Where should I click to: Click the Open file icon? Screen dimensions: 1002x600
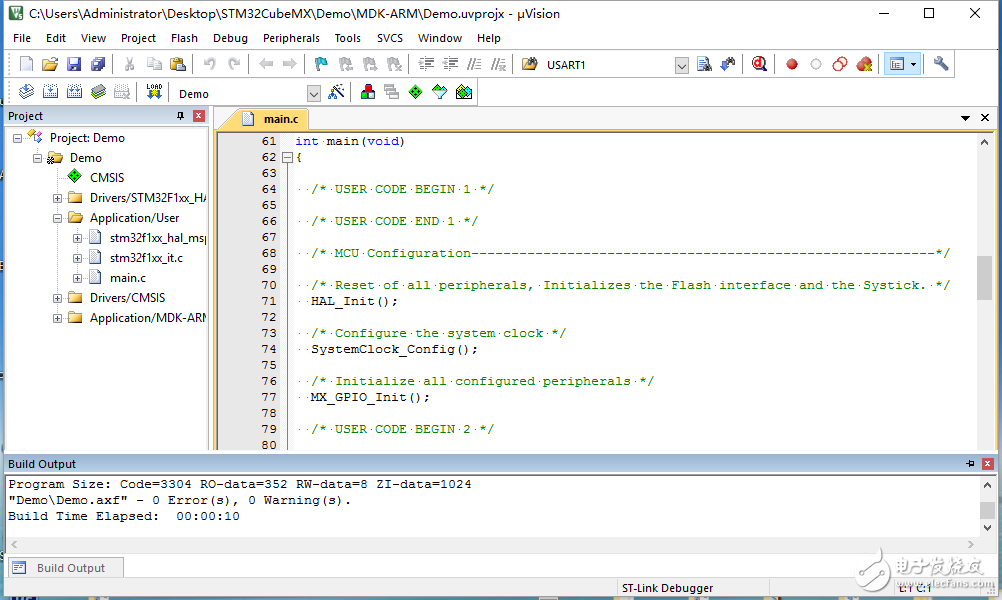50,64
